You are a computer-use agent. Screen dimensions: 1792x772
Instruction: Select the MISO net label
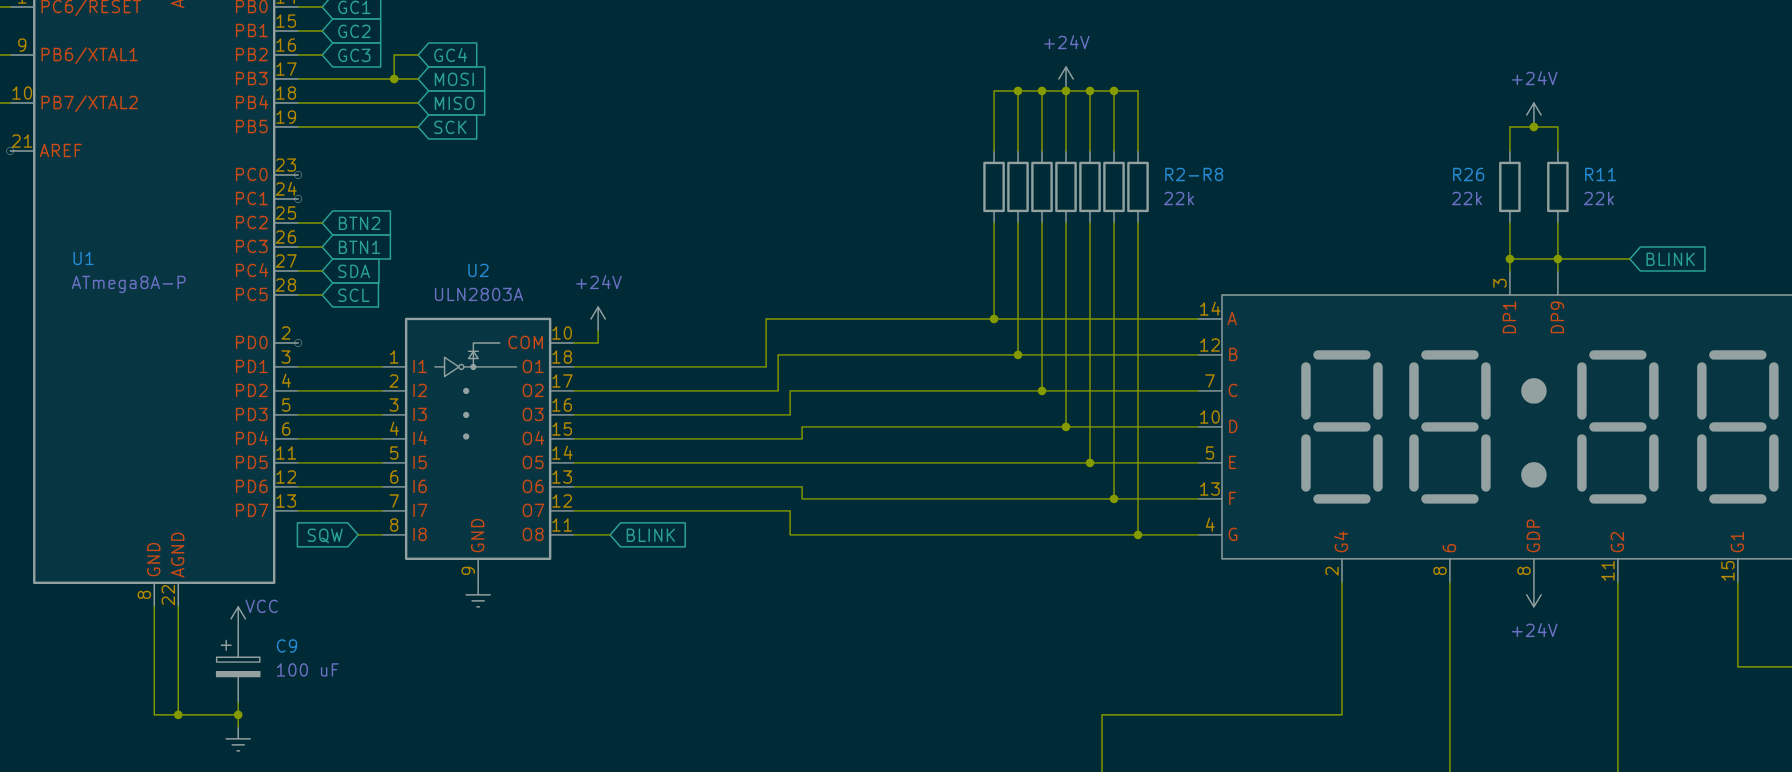(451, 103)
